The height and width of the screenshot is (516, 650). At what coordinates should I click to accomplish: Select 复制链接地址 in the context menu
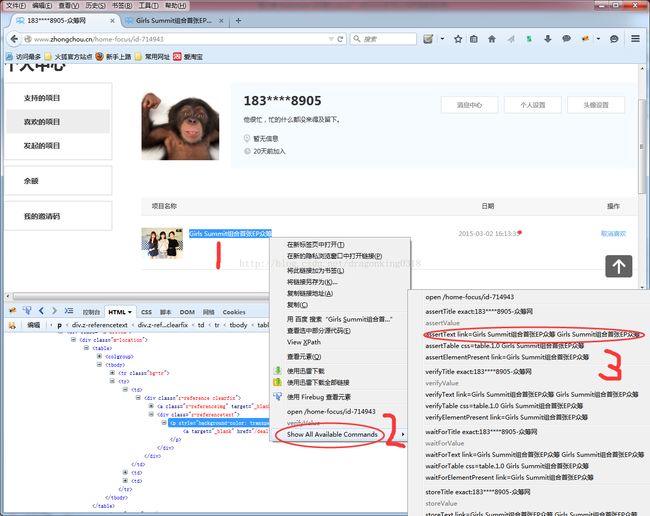tap(310, 293)
